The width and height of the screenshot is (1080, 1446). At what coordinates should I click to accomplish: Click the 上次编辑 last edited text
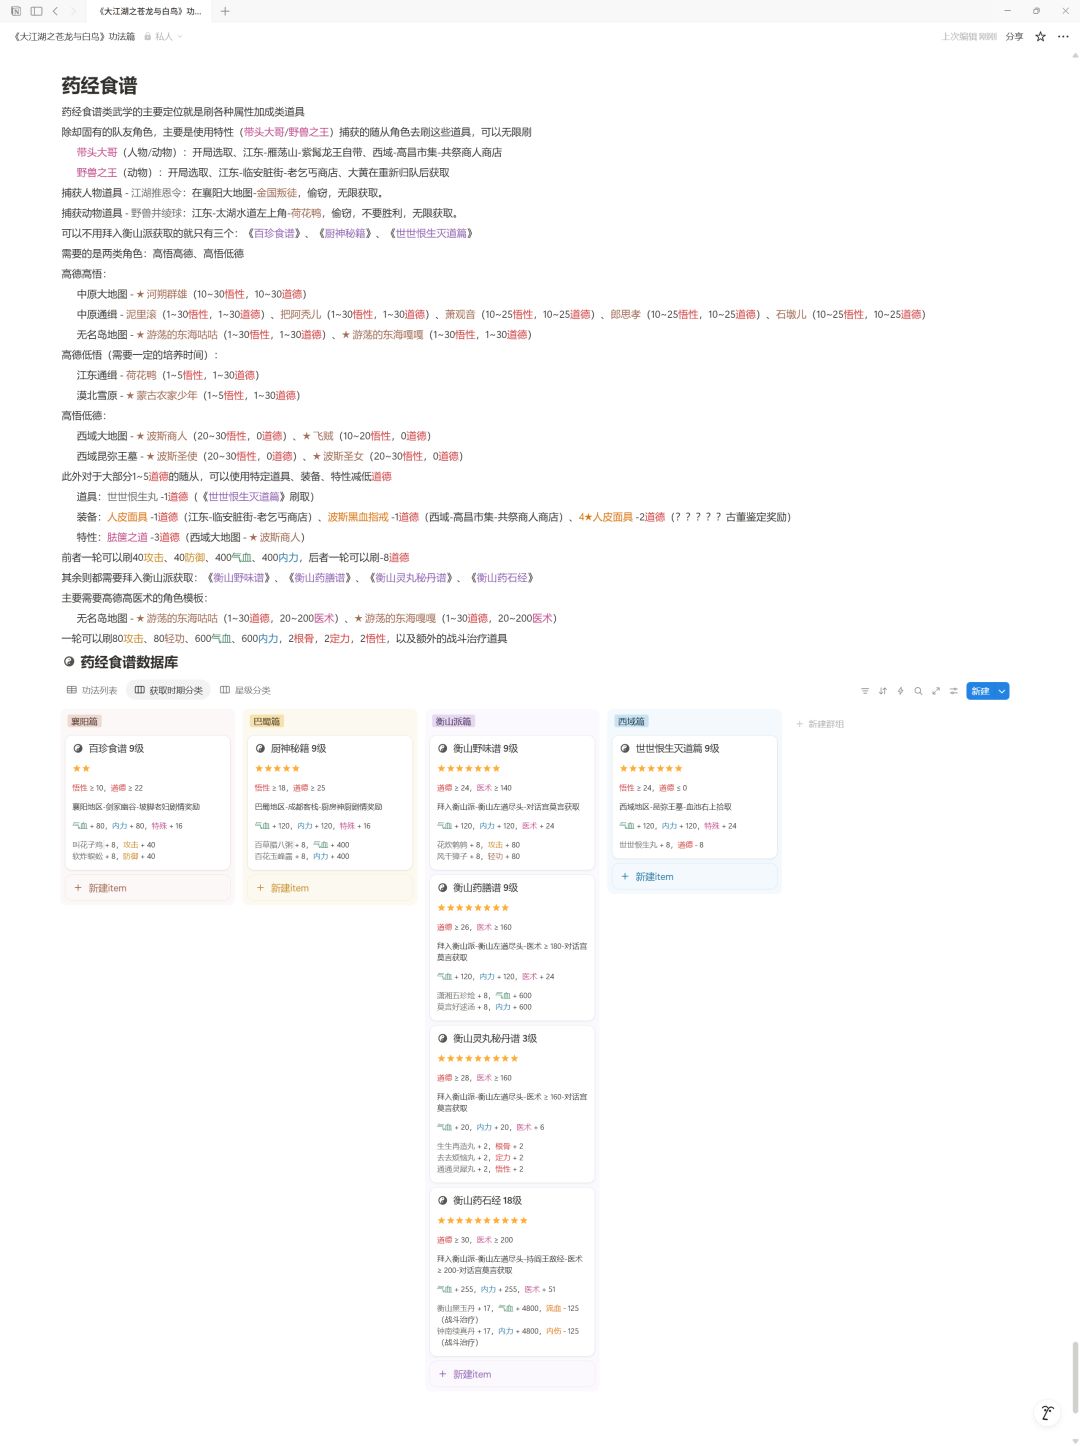coord(969,36)
